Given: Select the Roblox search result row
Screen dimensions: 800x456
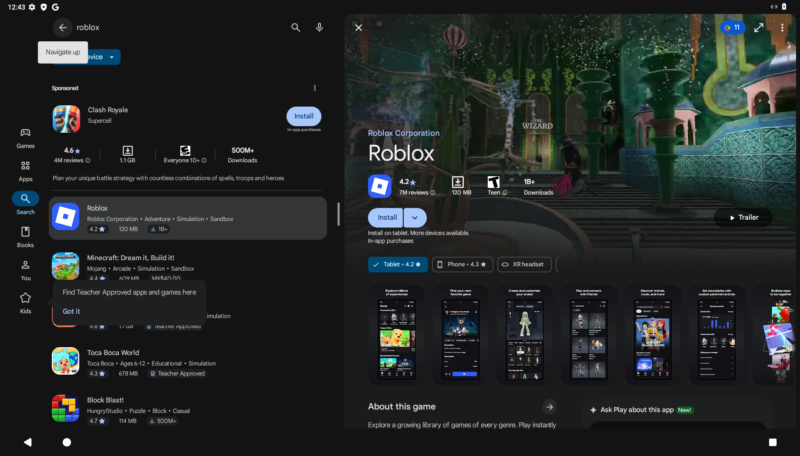Looking at the screenshot, I should (188, 218).
